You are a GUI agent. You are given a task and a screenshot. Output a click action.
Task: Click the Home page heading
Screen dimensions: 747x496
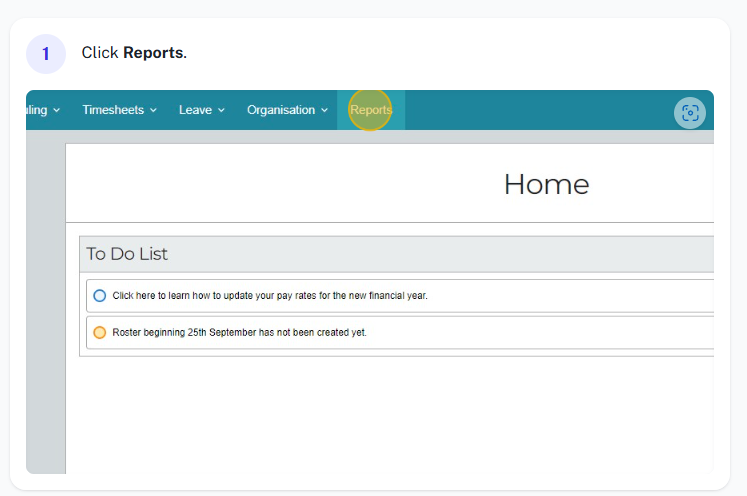click(546, 184)
